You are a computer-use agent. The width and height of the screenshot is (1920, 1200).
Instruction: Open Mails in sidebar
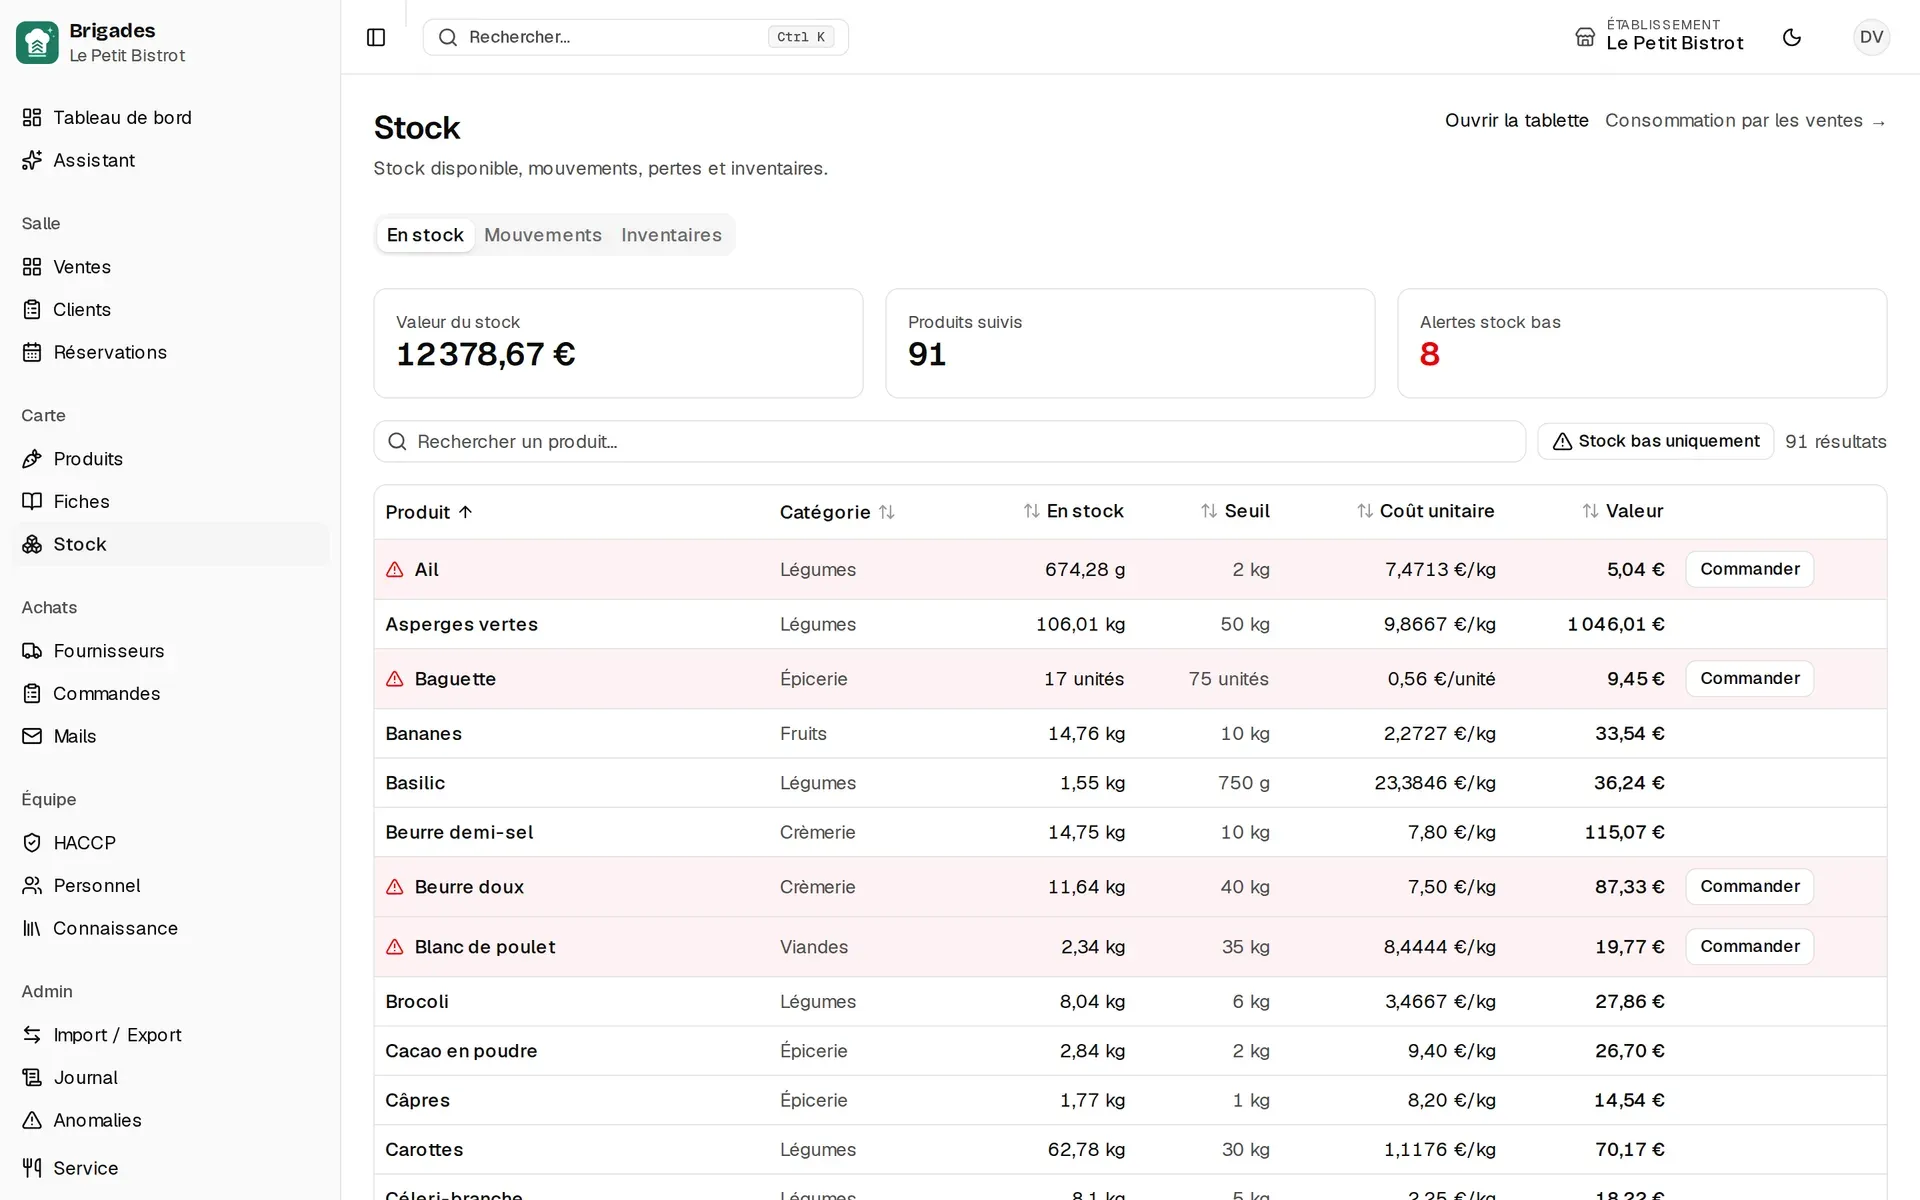click(x=170, y=736)
